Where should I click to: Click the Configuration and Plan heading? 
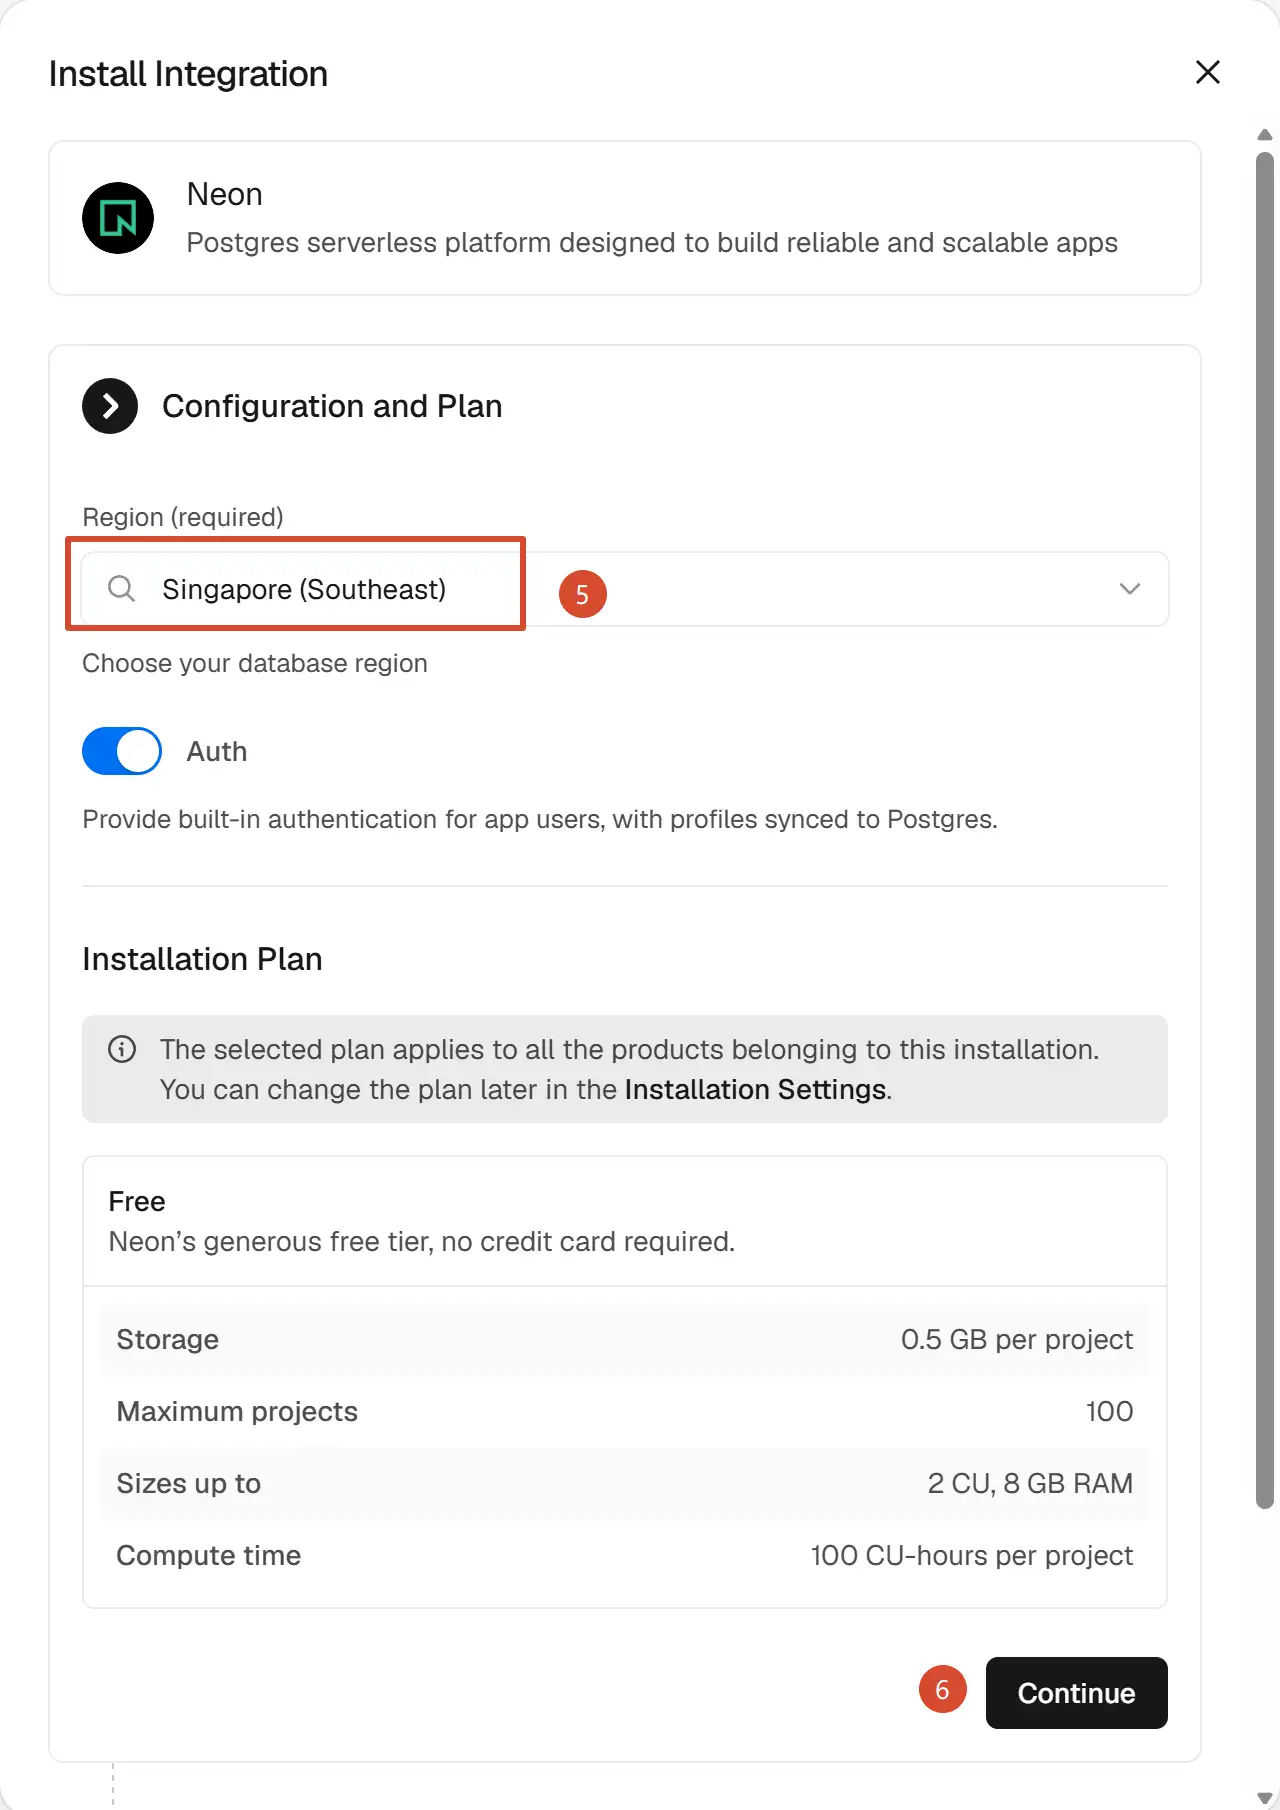(x=332, y=406)
